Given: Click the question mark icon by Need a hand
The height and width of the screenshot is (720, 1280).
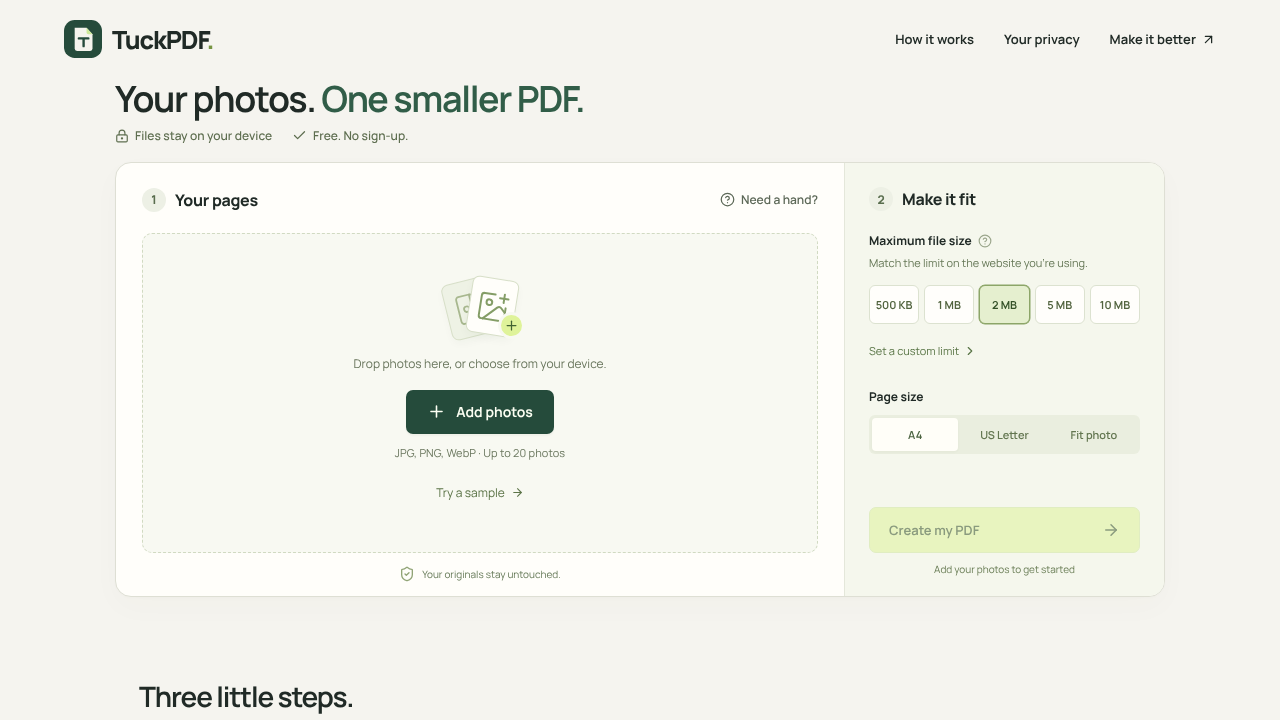Looking at the screenshot, I should click(x=727, y=200).
